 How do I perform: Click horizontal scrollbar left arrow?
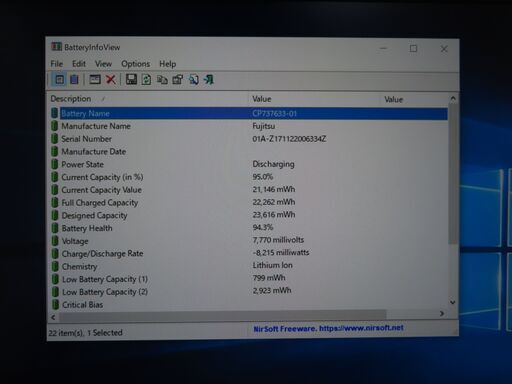53,317
